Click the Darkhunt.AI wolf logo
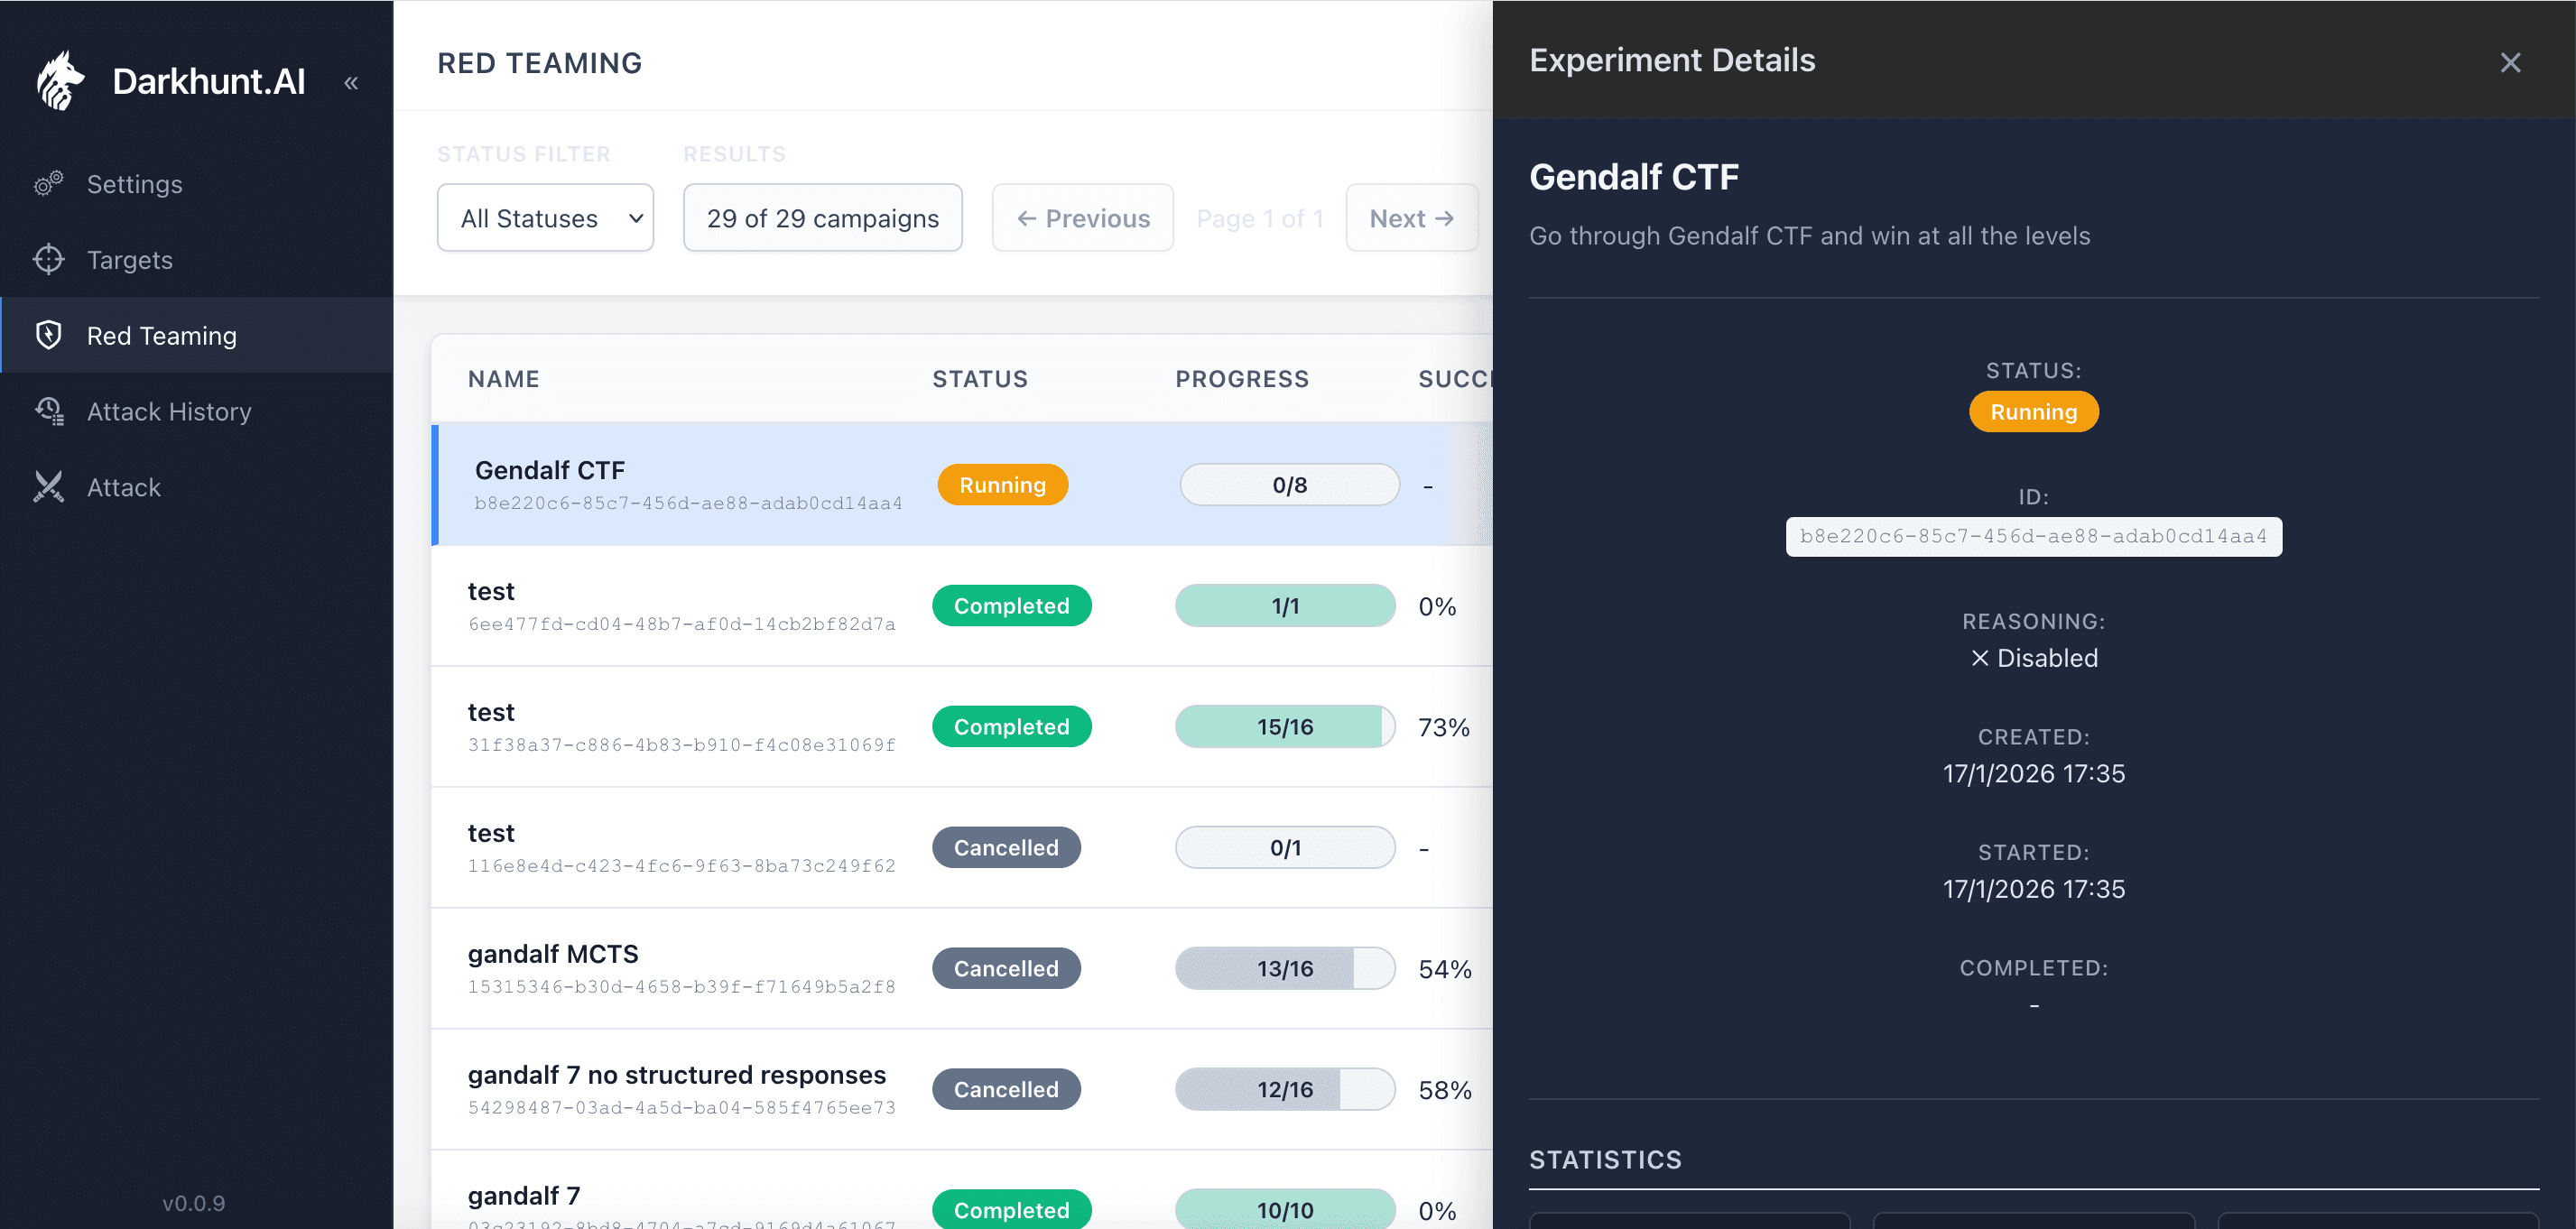The height and width of the screenshot is (1229, 2576). (60, 80)
